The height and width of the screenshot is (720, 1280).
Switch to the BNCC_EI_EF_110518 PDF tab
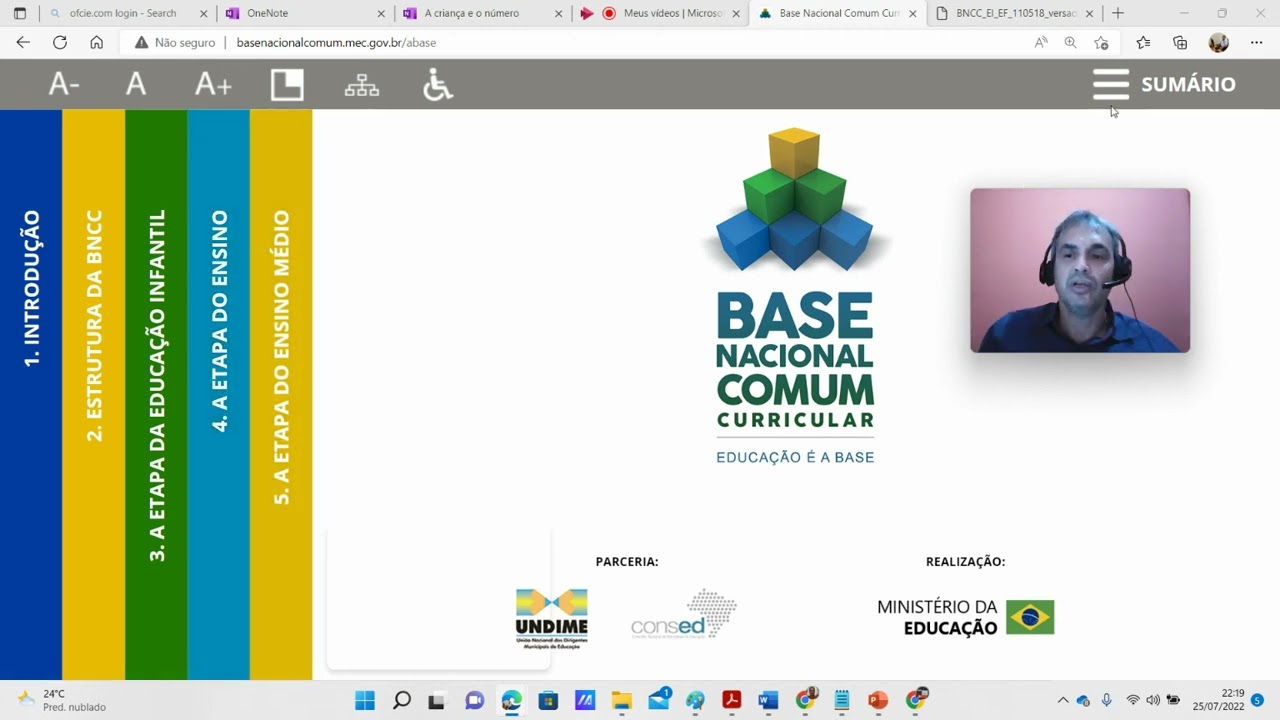coord(1015,13)
